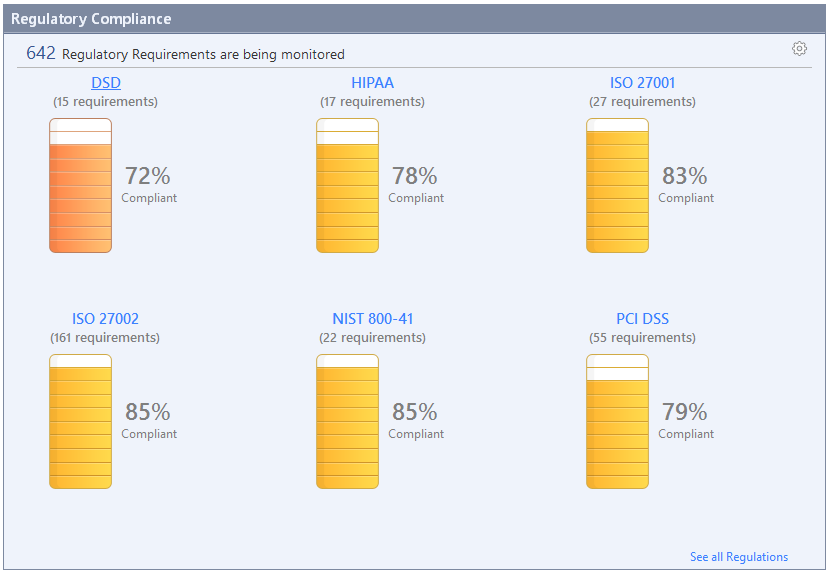The width and height of the screenshot is (831, 576).
Task: Open the ISO 27001 regulation link
Action: click(642, 83)
